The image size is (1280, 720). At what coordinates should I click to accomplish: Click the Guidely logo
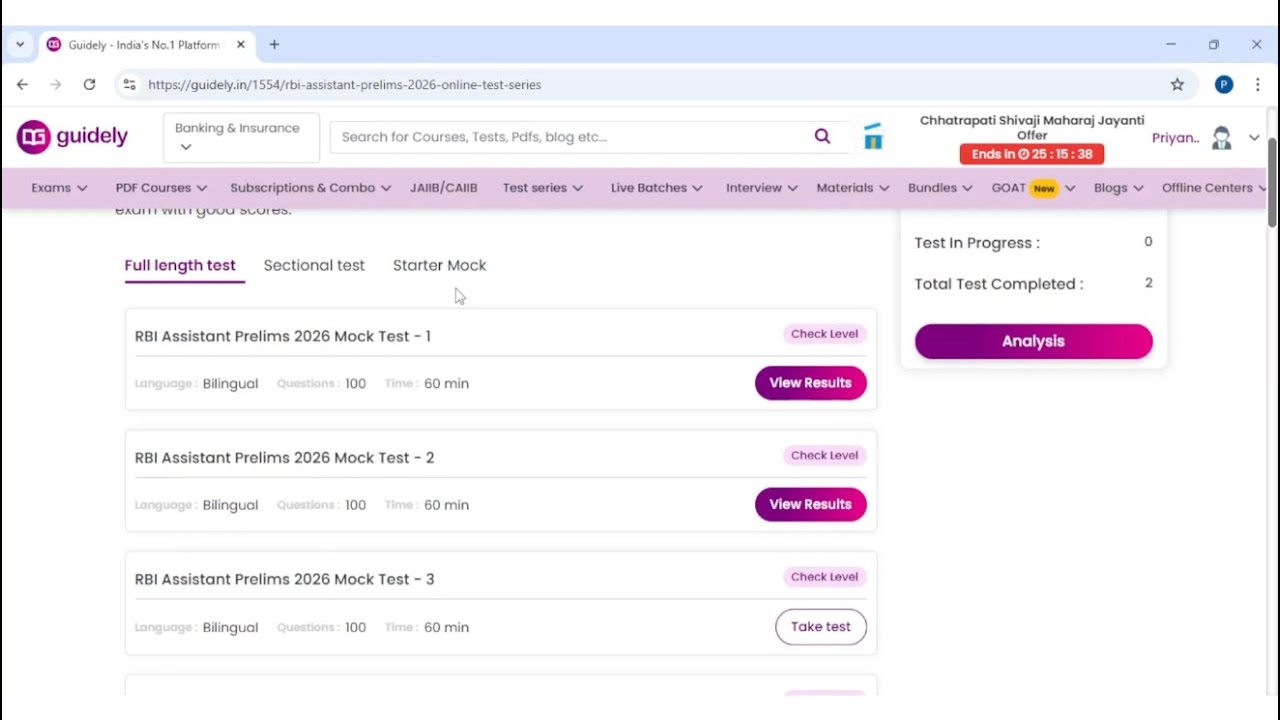(72, 137)
